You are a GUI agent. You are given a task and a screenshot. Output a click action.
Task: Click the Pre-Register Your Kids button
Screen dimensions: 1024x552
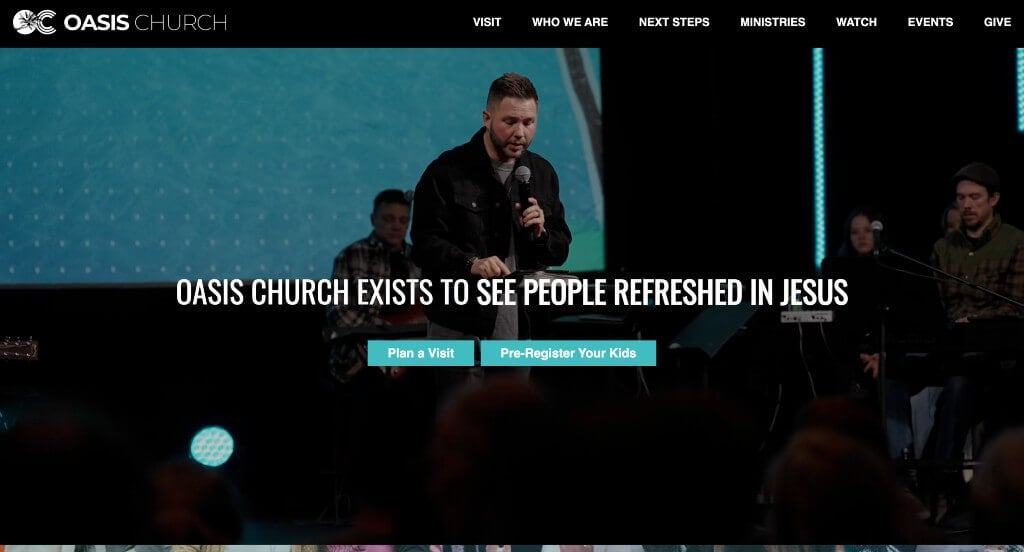coord(568,353)
